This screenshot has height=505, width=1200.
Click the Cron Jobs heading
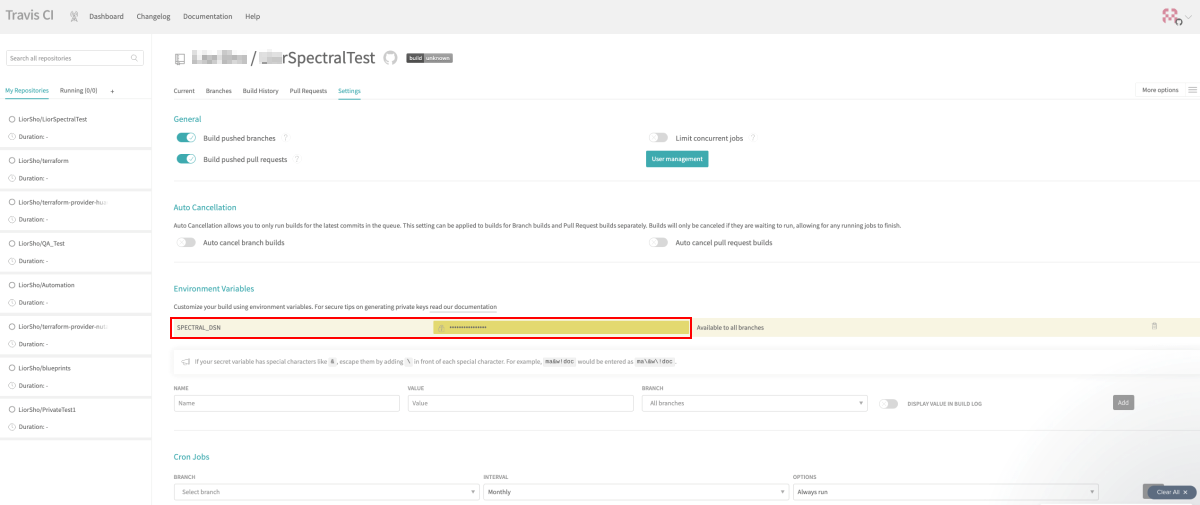point(192,457)
